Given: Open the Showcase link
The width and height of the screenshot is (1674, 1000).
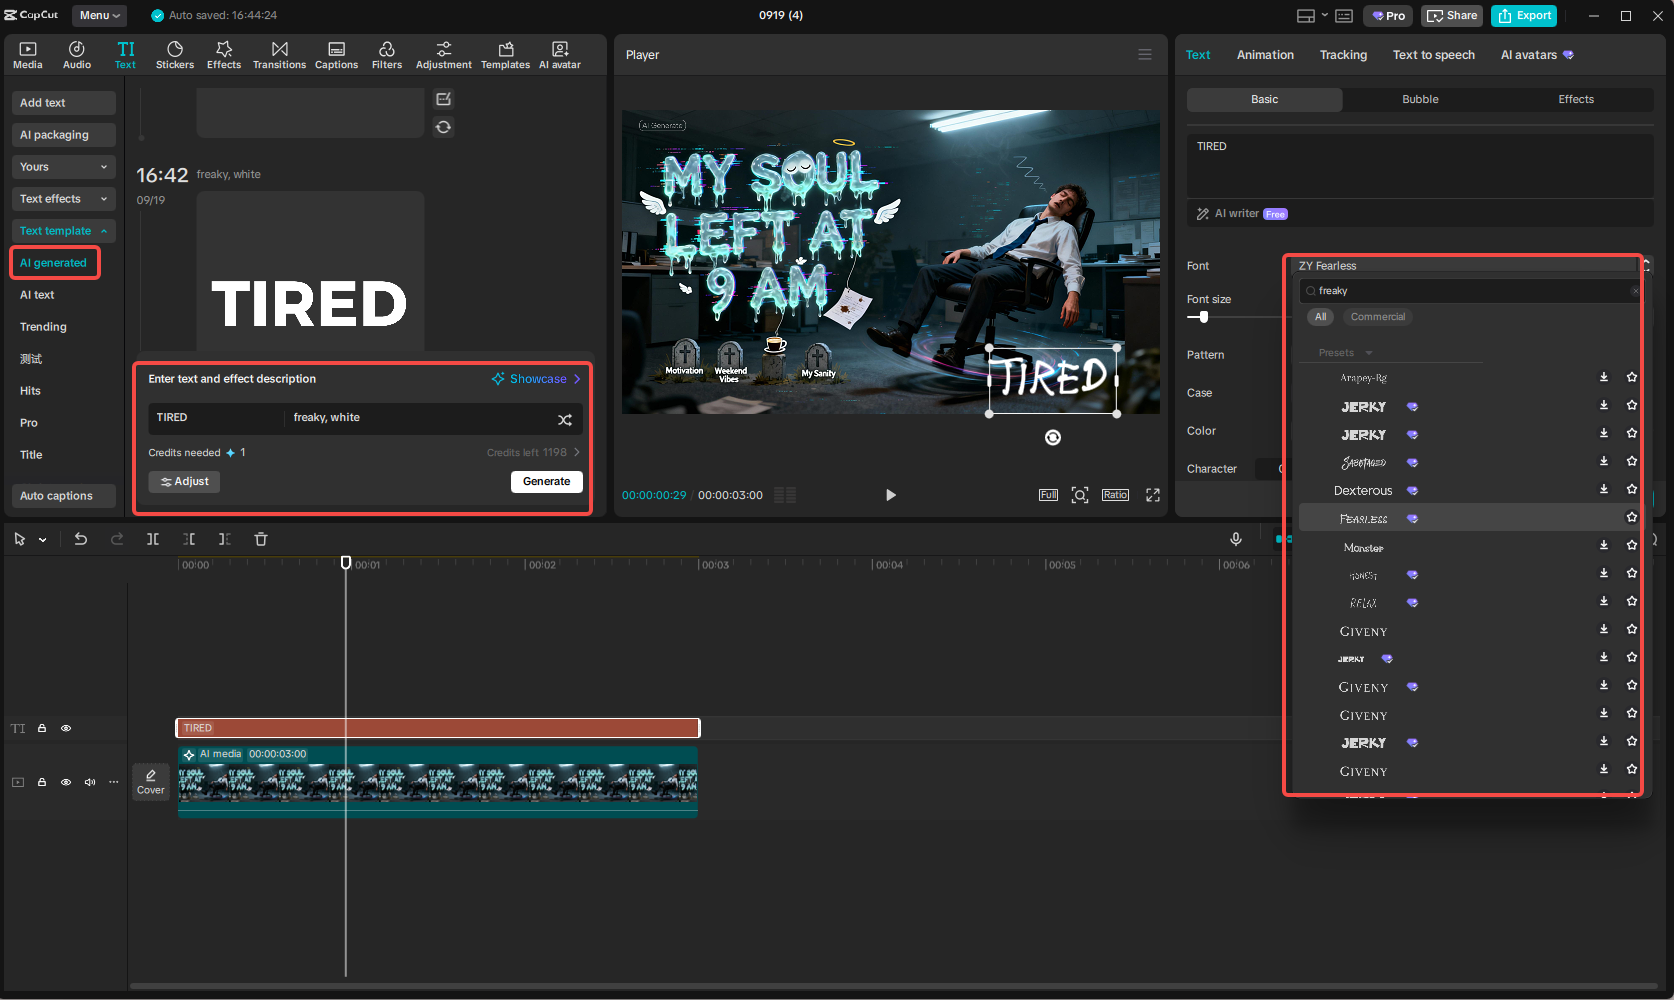Looking at the screenshot, I should pos(537,379).
